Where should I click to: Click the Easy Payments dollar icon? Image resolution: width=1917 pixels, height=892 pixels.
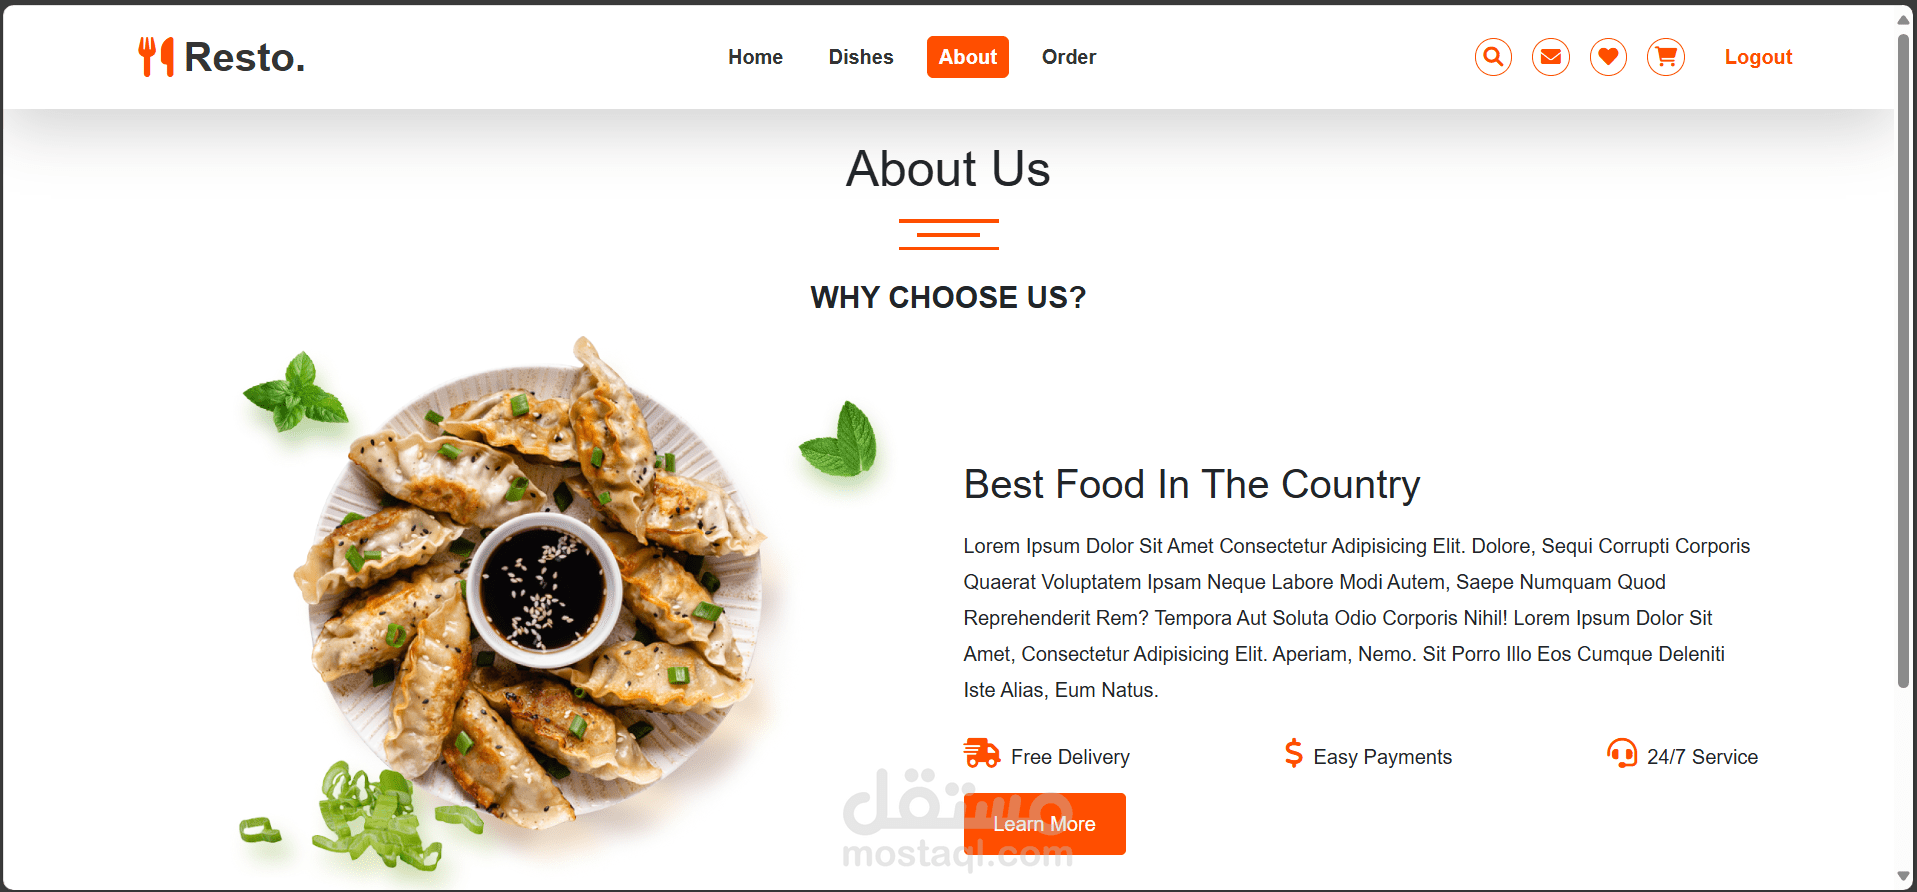click(x=1293, y=753)
